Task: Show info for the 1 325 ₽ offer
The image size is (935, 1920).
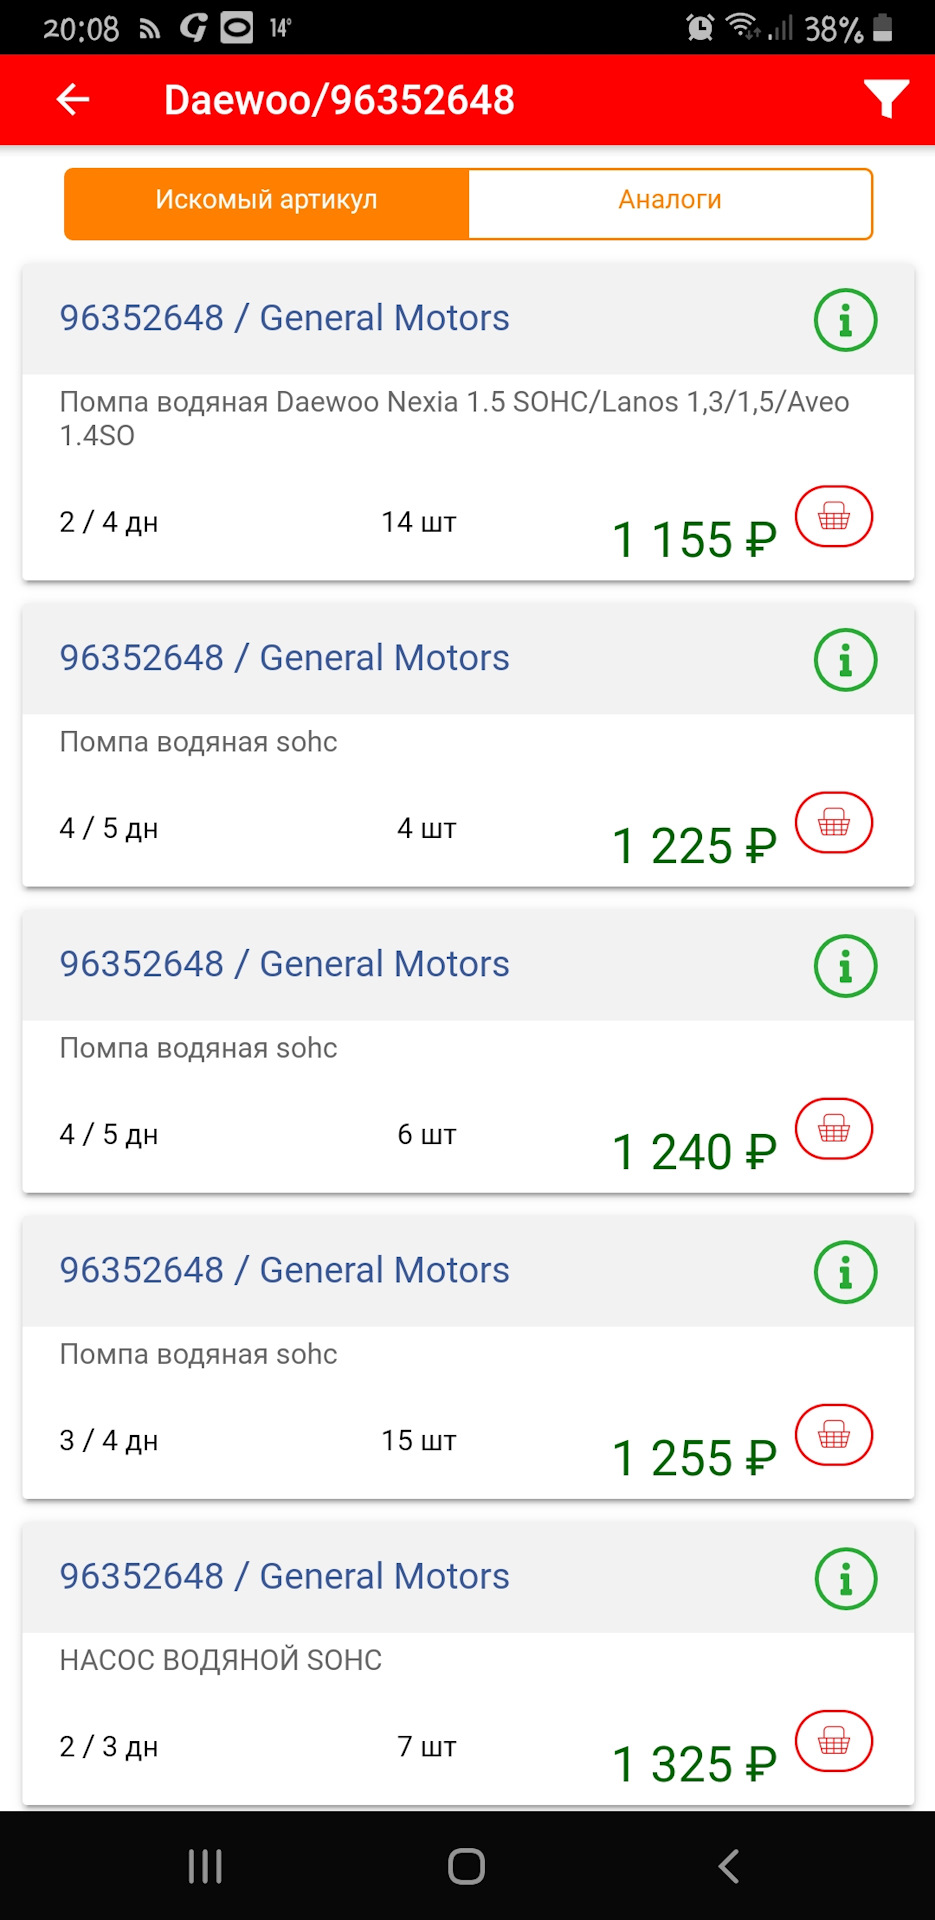Action: [845, 1579]
